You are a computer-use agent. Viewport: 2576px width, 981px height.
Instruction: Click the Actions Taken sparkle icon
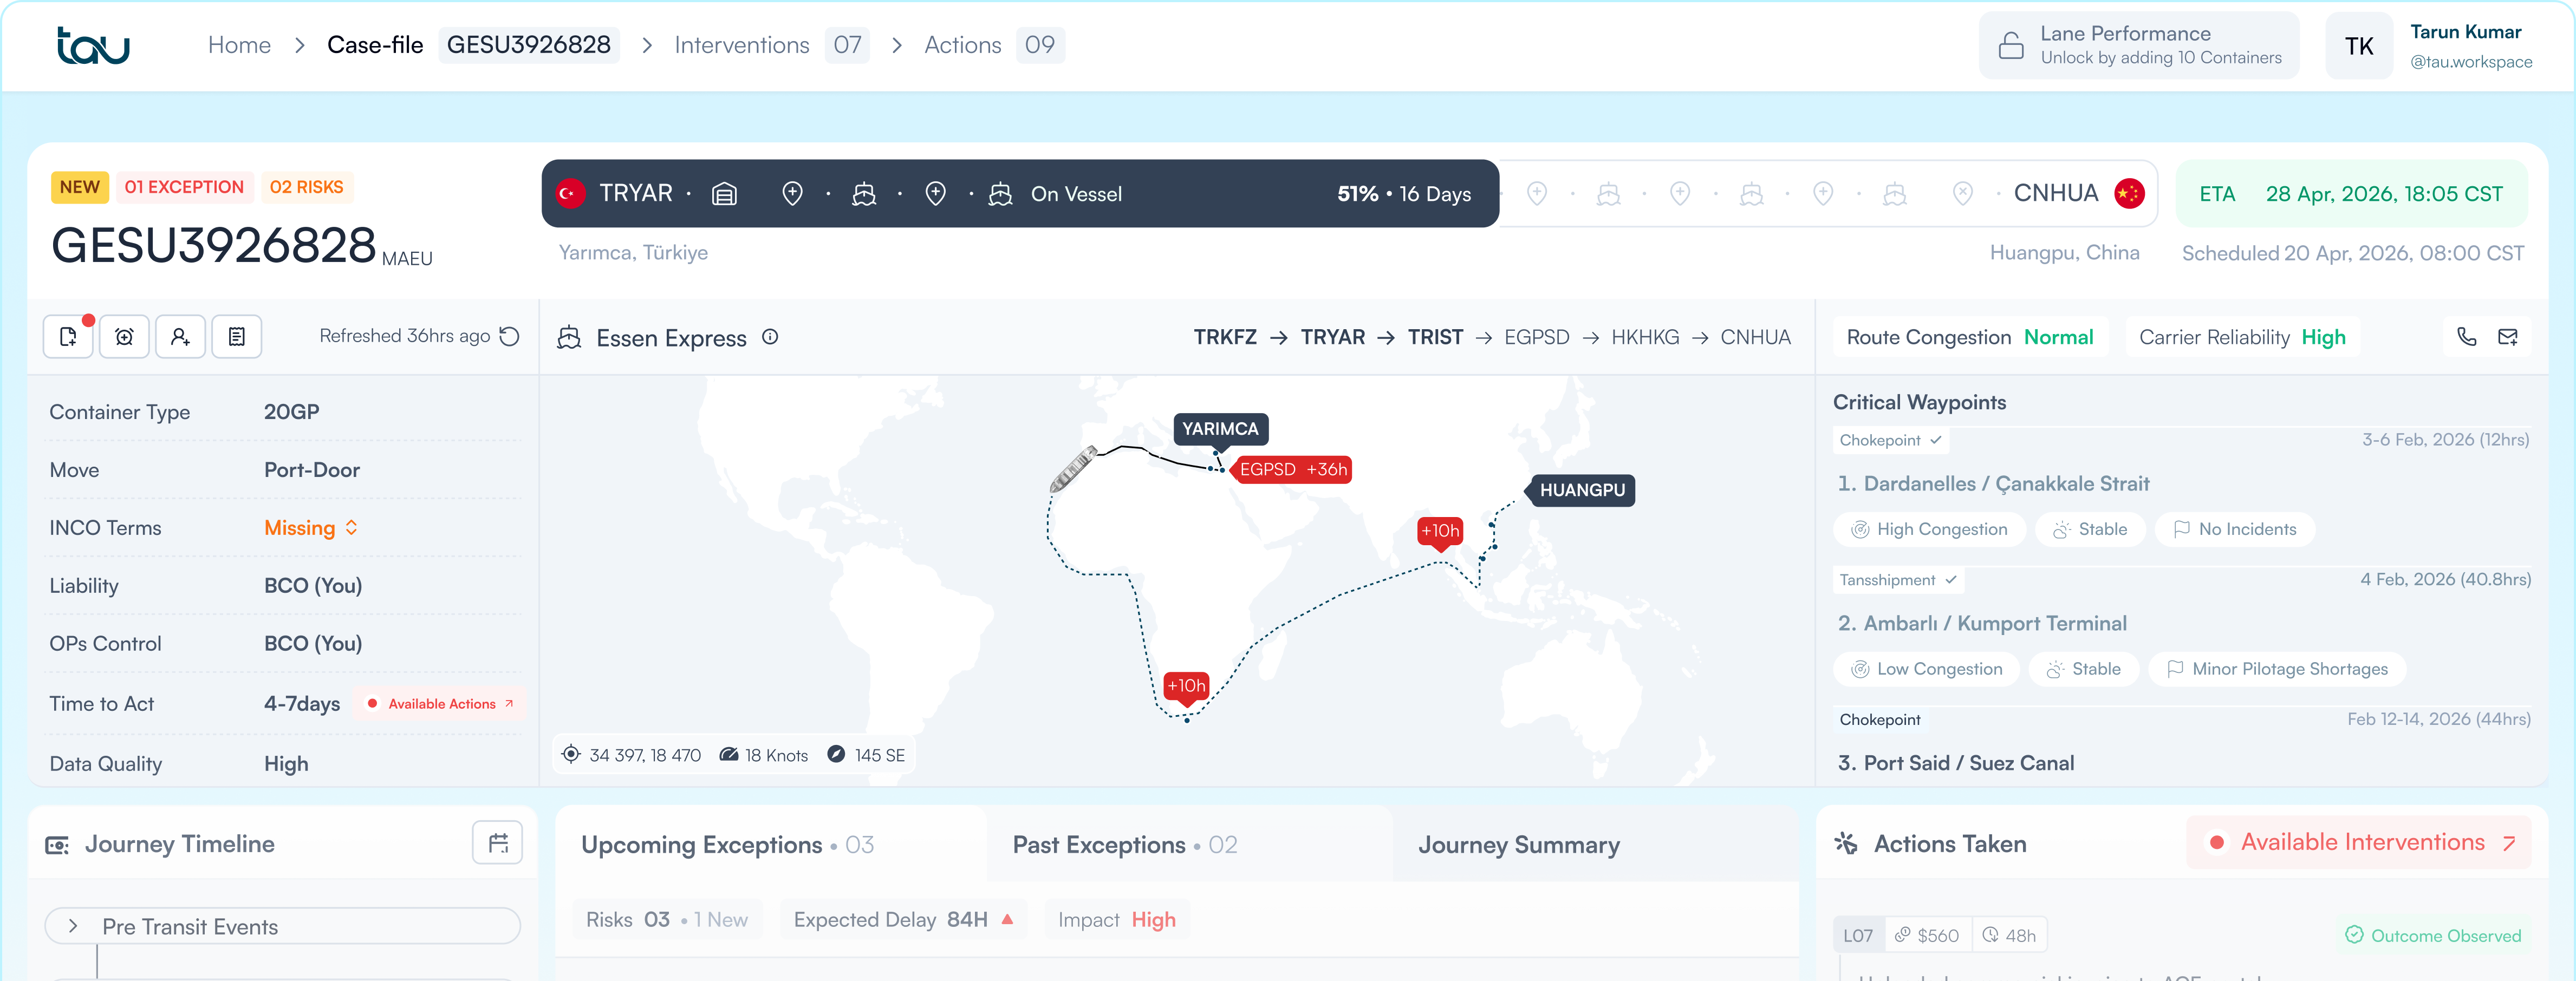pyautogui.click(x=1846, y=844)
